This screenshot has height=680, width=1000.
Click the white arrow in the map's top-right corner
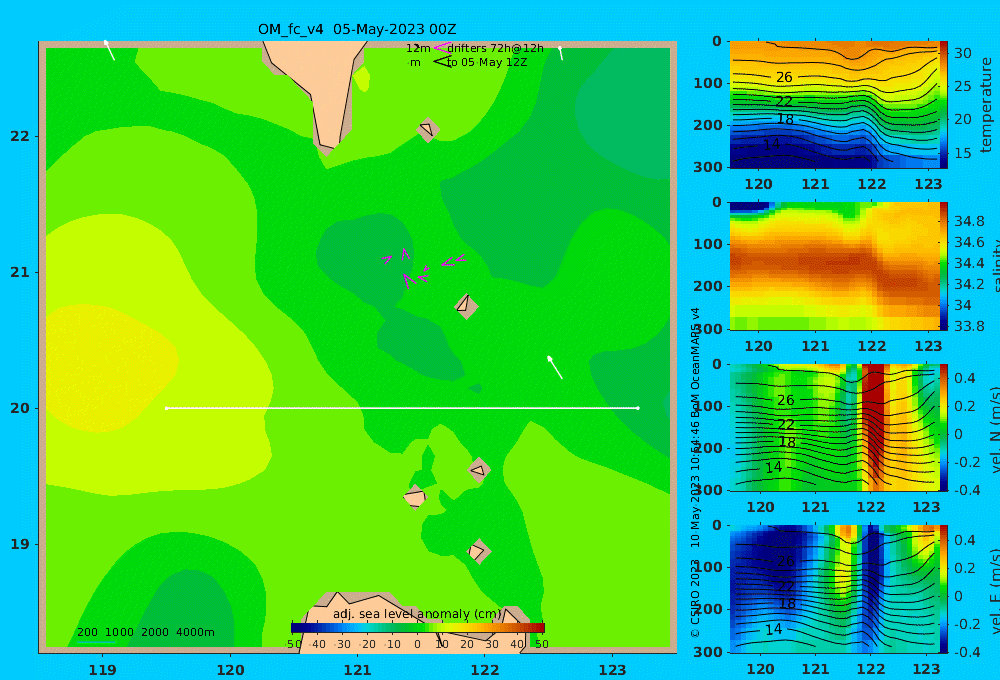click(x=561, y=53)
